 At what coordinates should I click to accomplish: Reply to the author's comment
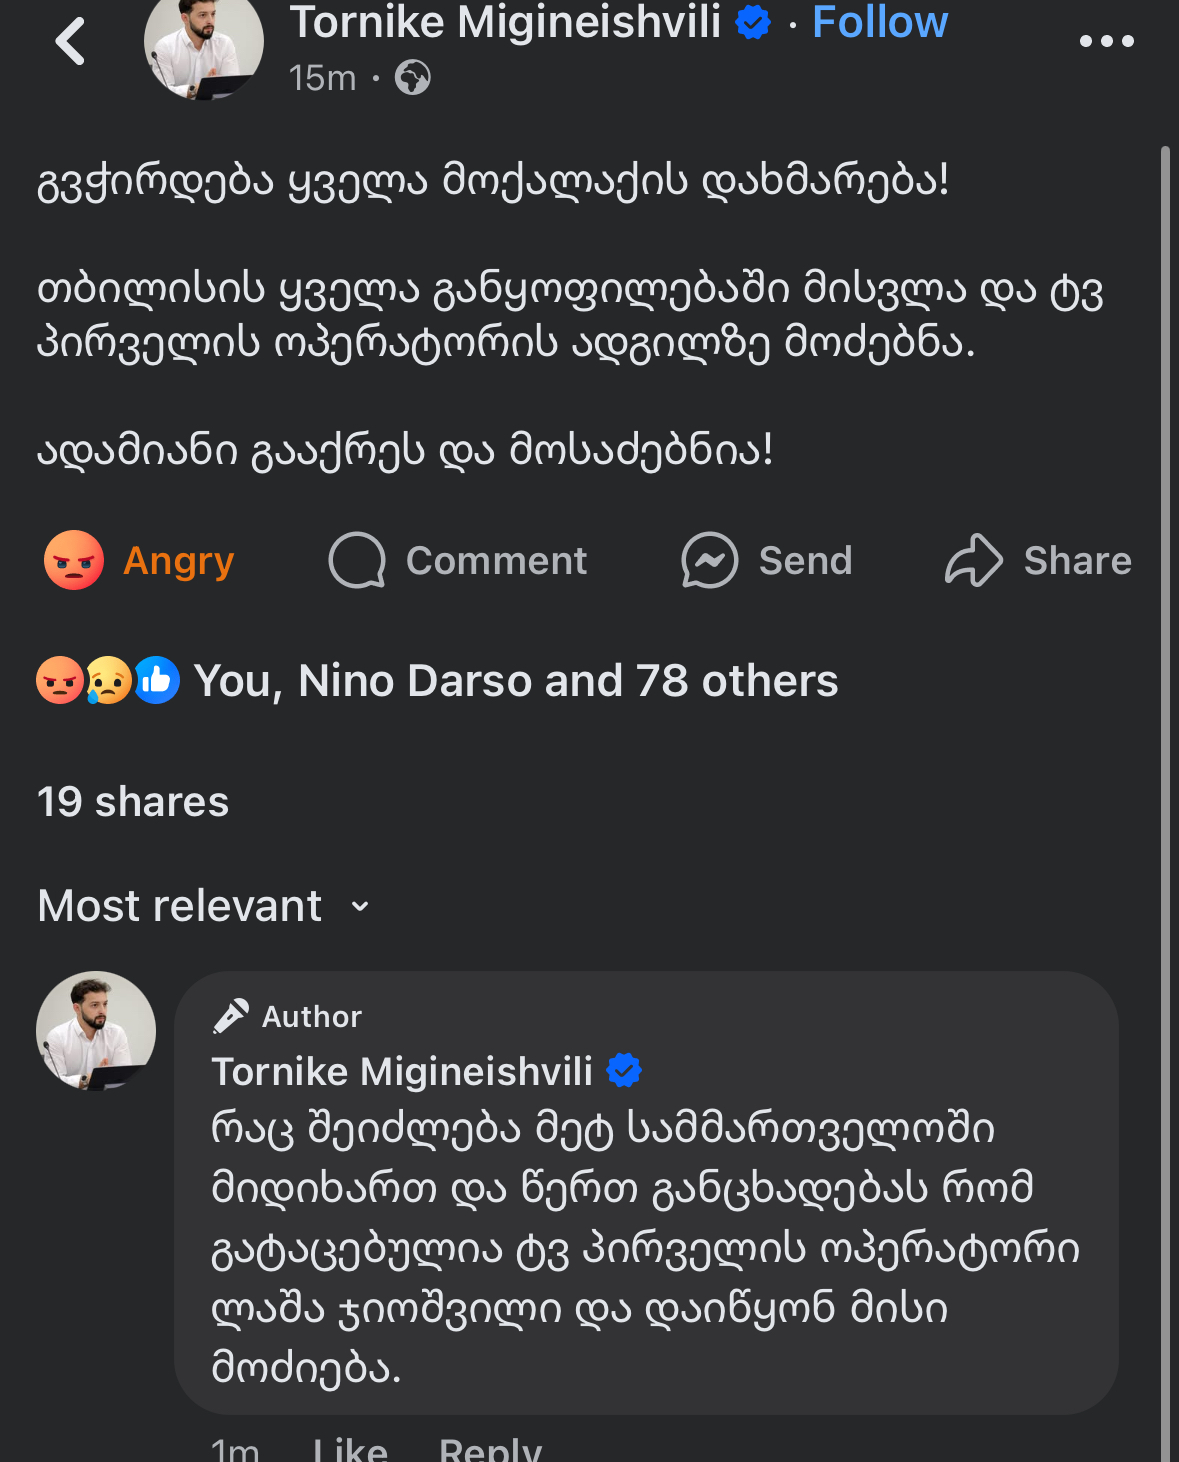click(490, 1449)
